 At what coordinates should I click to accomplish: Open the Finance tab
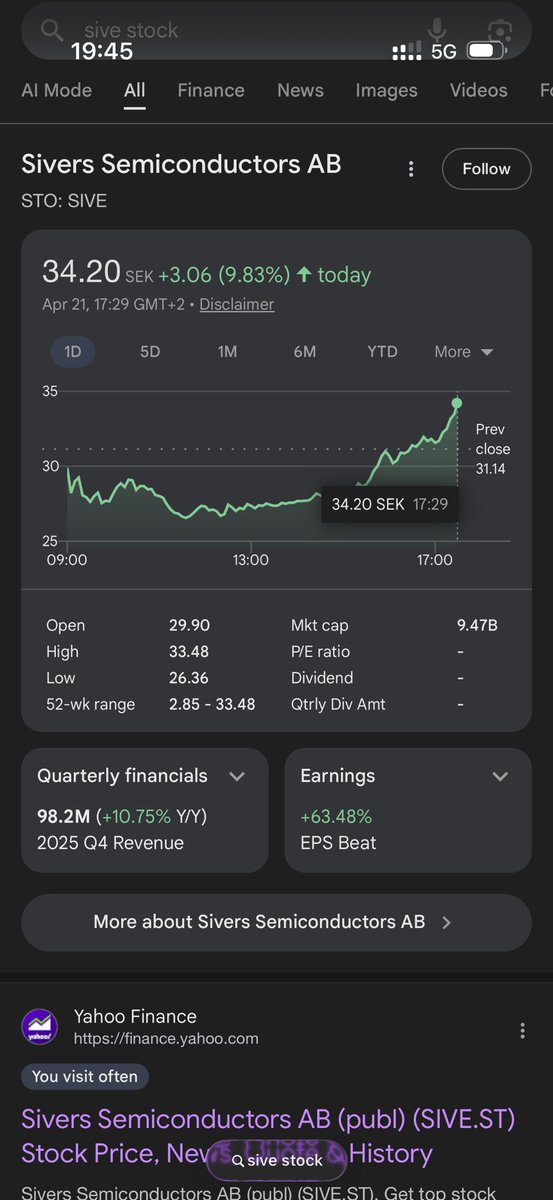[x=211, y=90]
